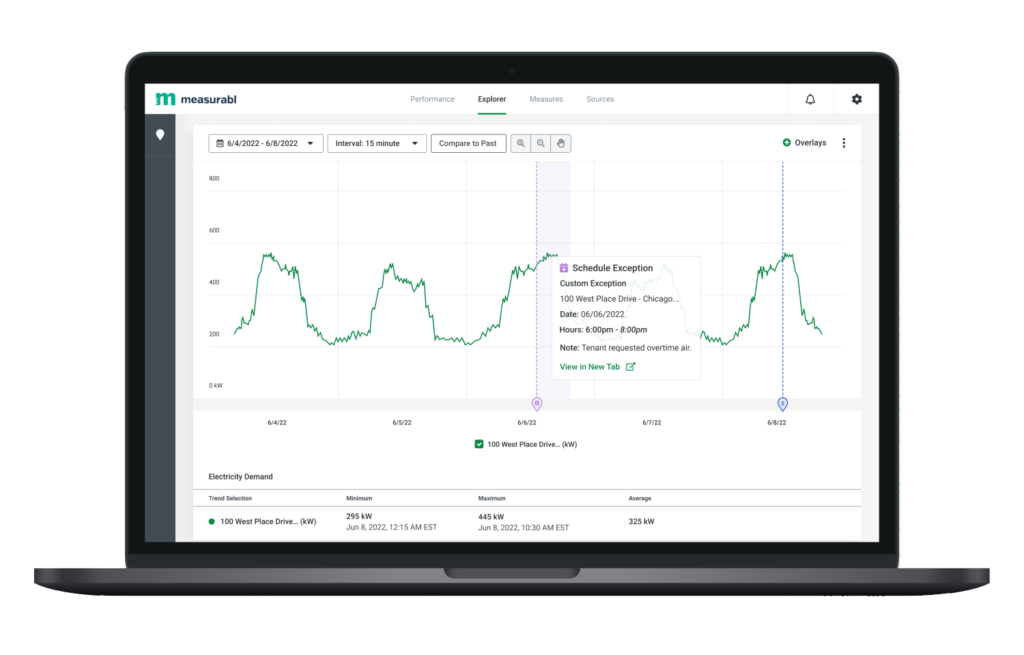Open the Interval: 15 minute dropdown
This screenshot has width=1024, height=655.
pyautogui.click(x=377, y=143)
